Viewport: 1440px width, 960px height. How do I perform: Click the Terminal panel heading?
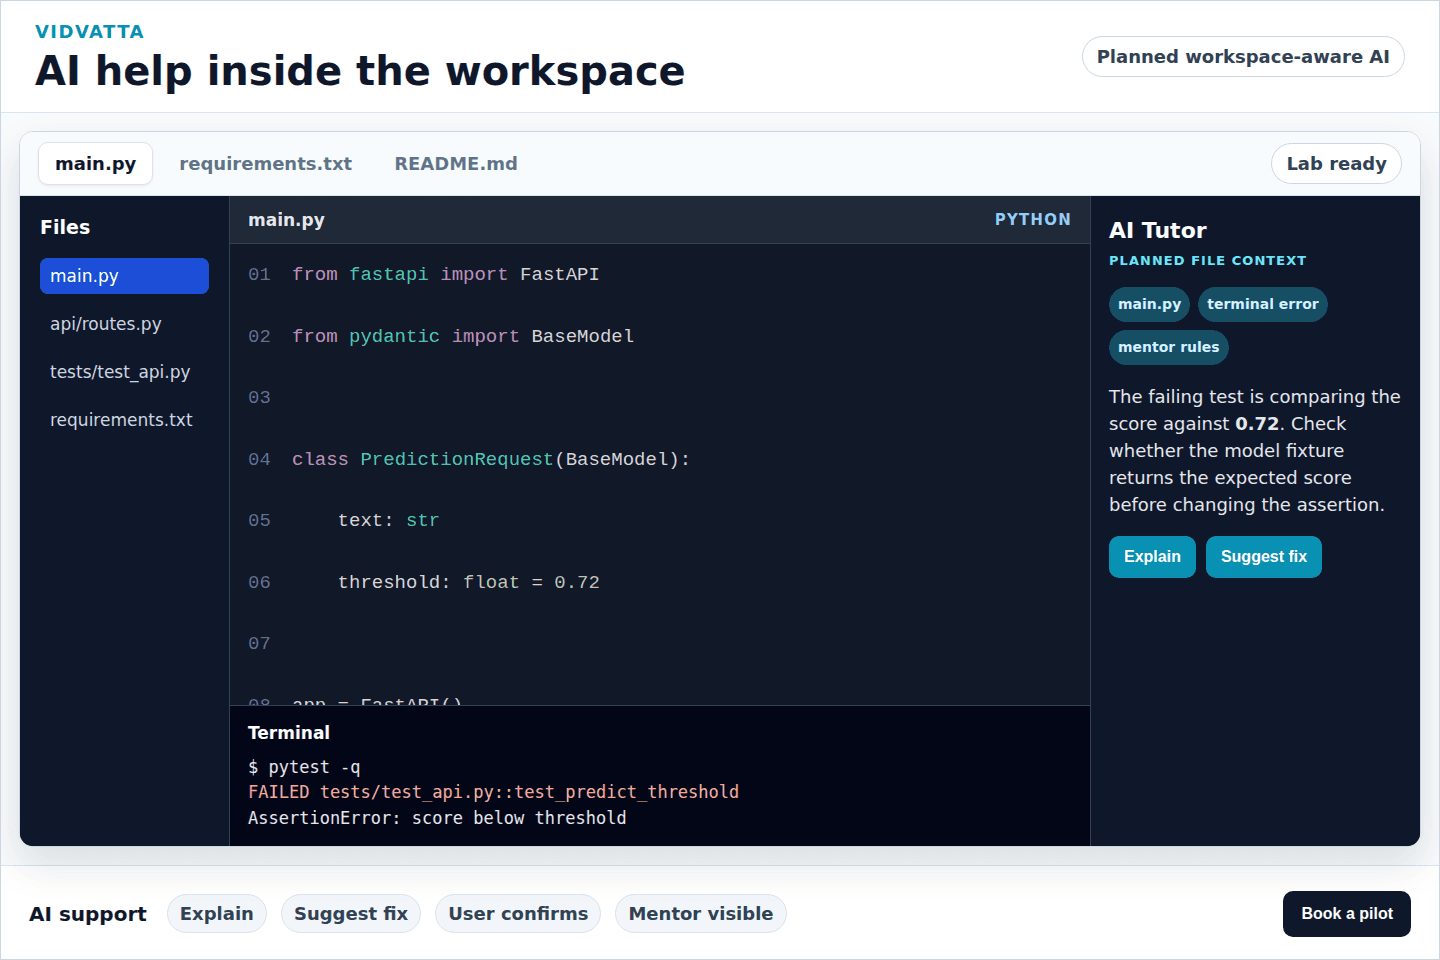pyautogui.click(x=288, y=733)
